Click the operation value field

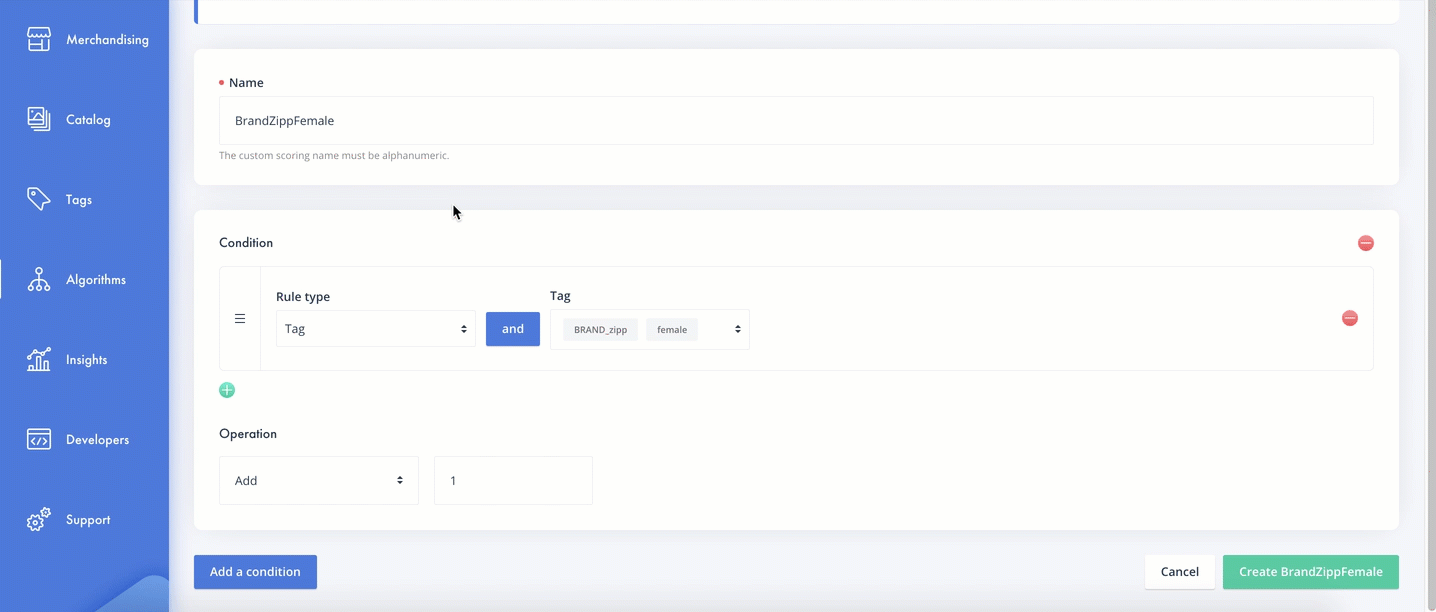pos(513,481)
